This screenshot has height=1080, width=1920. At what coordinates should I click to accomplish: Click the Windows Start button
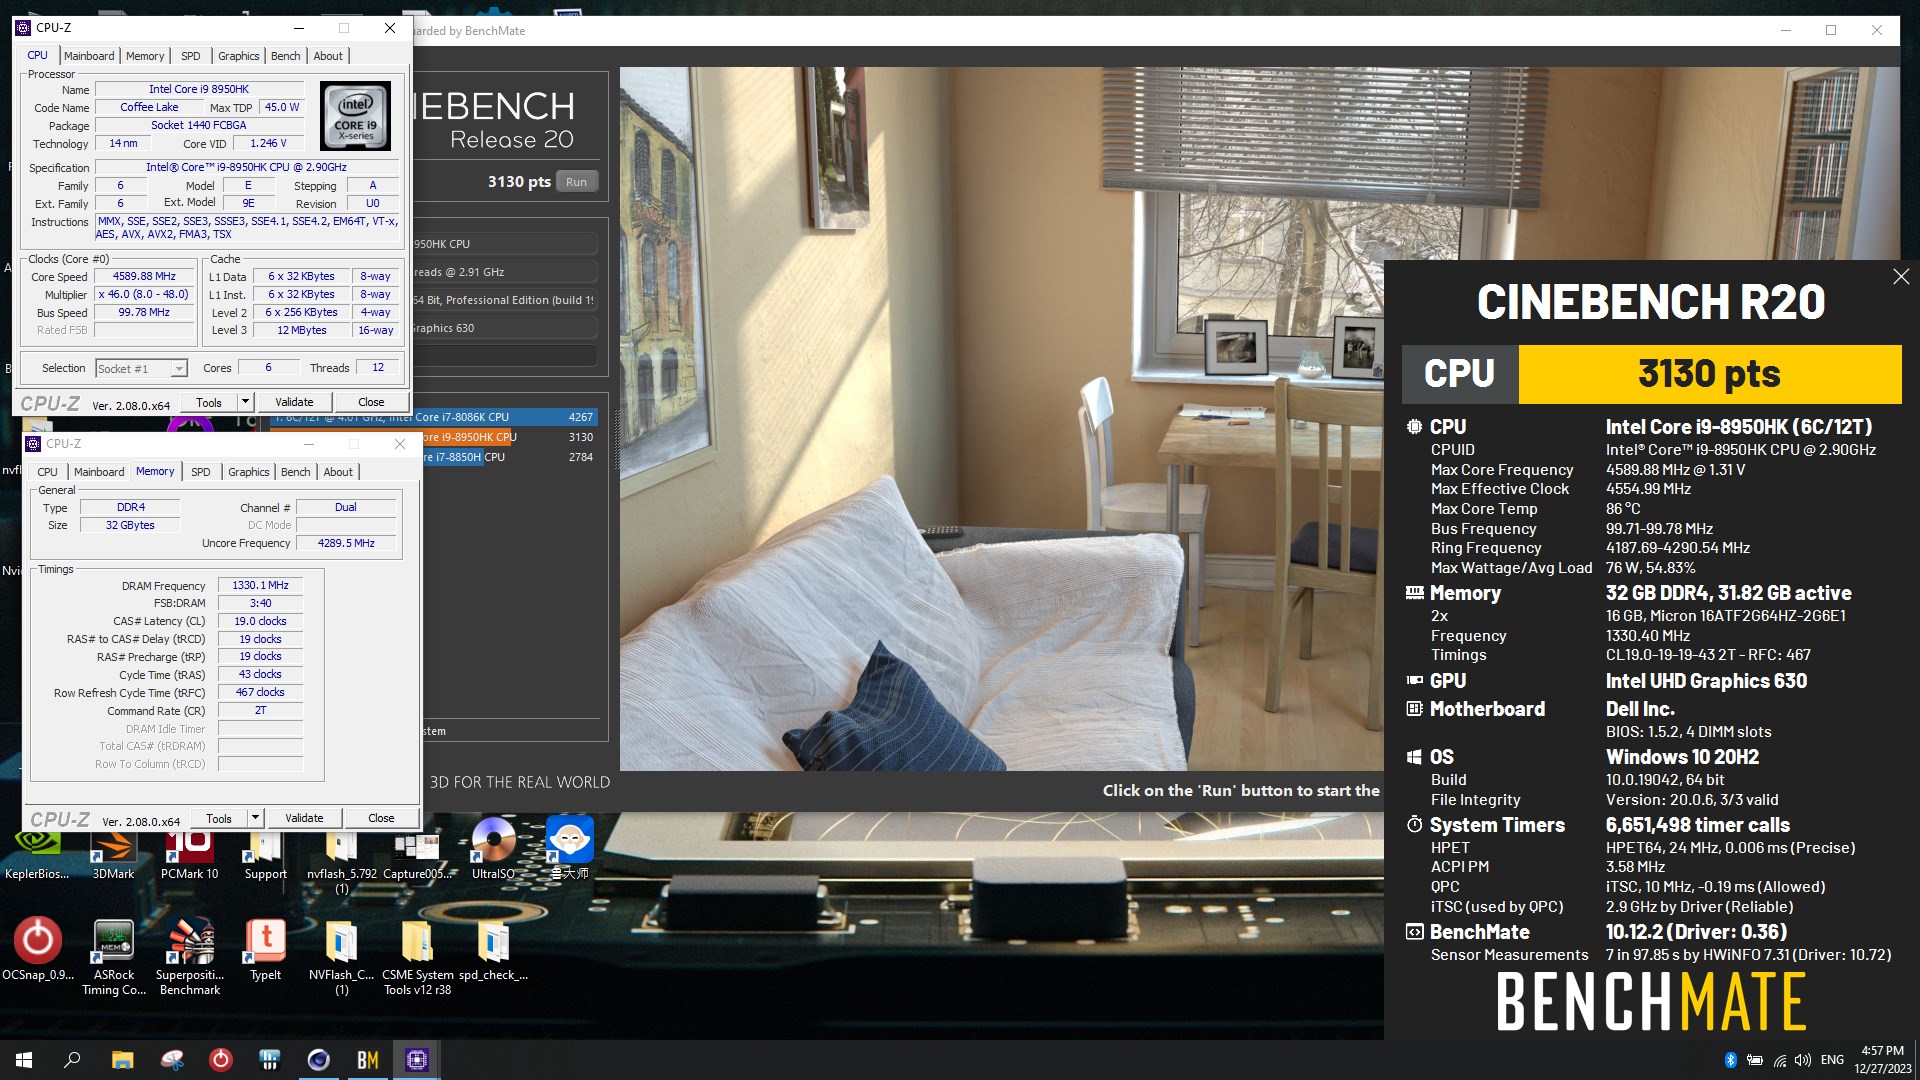click(24, 1060)
